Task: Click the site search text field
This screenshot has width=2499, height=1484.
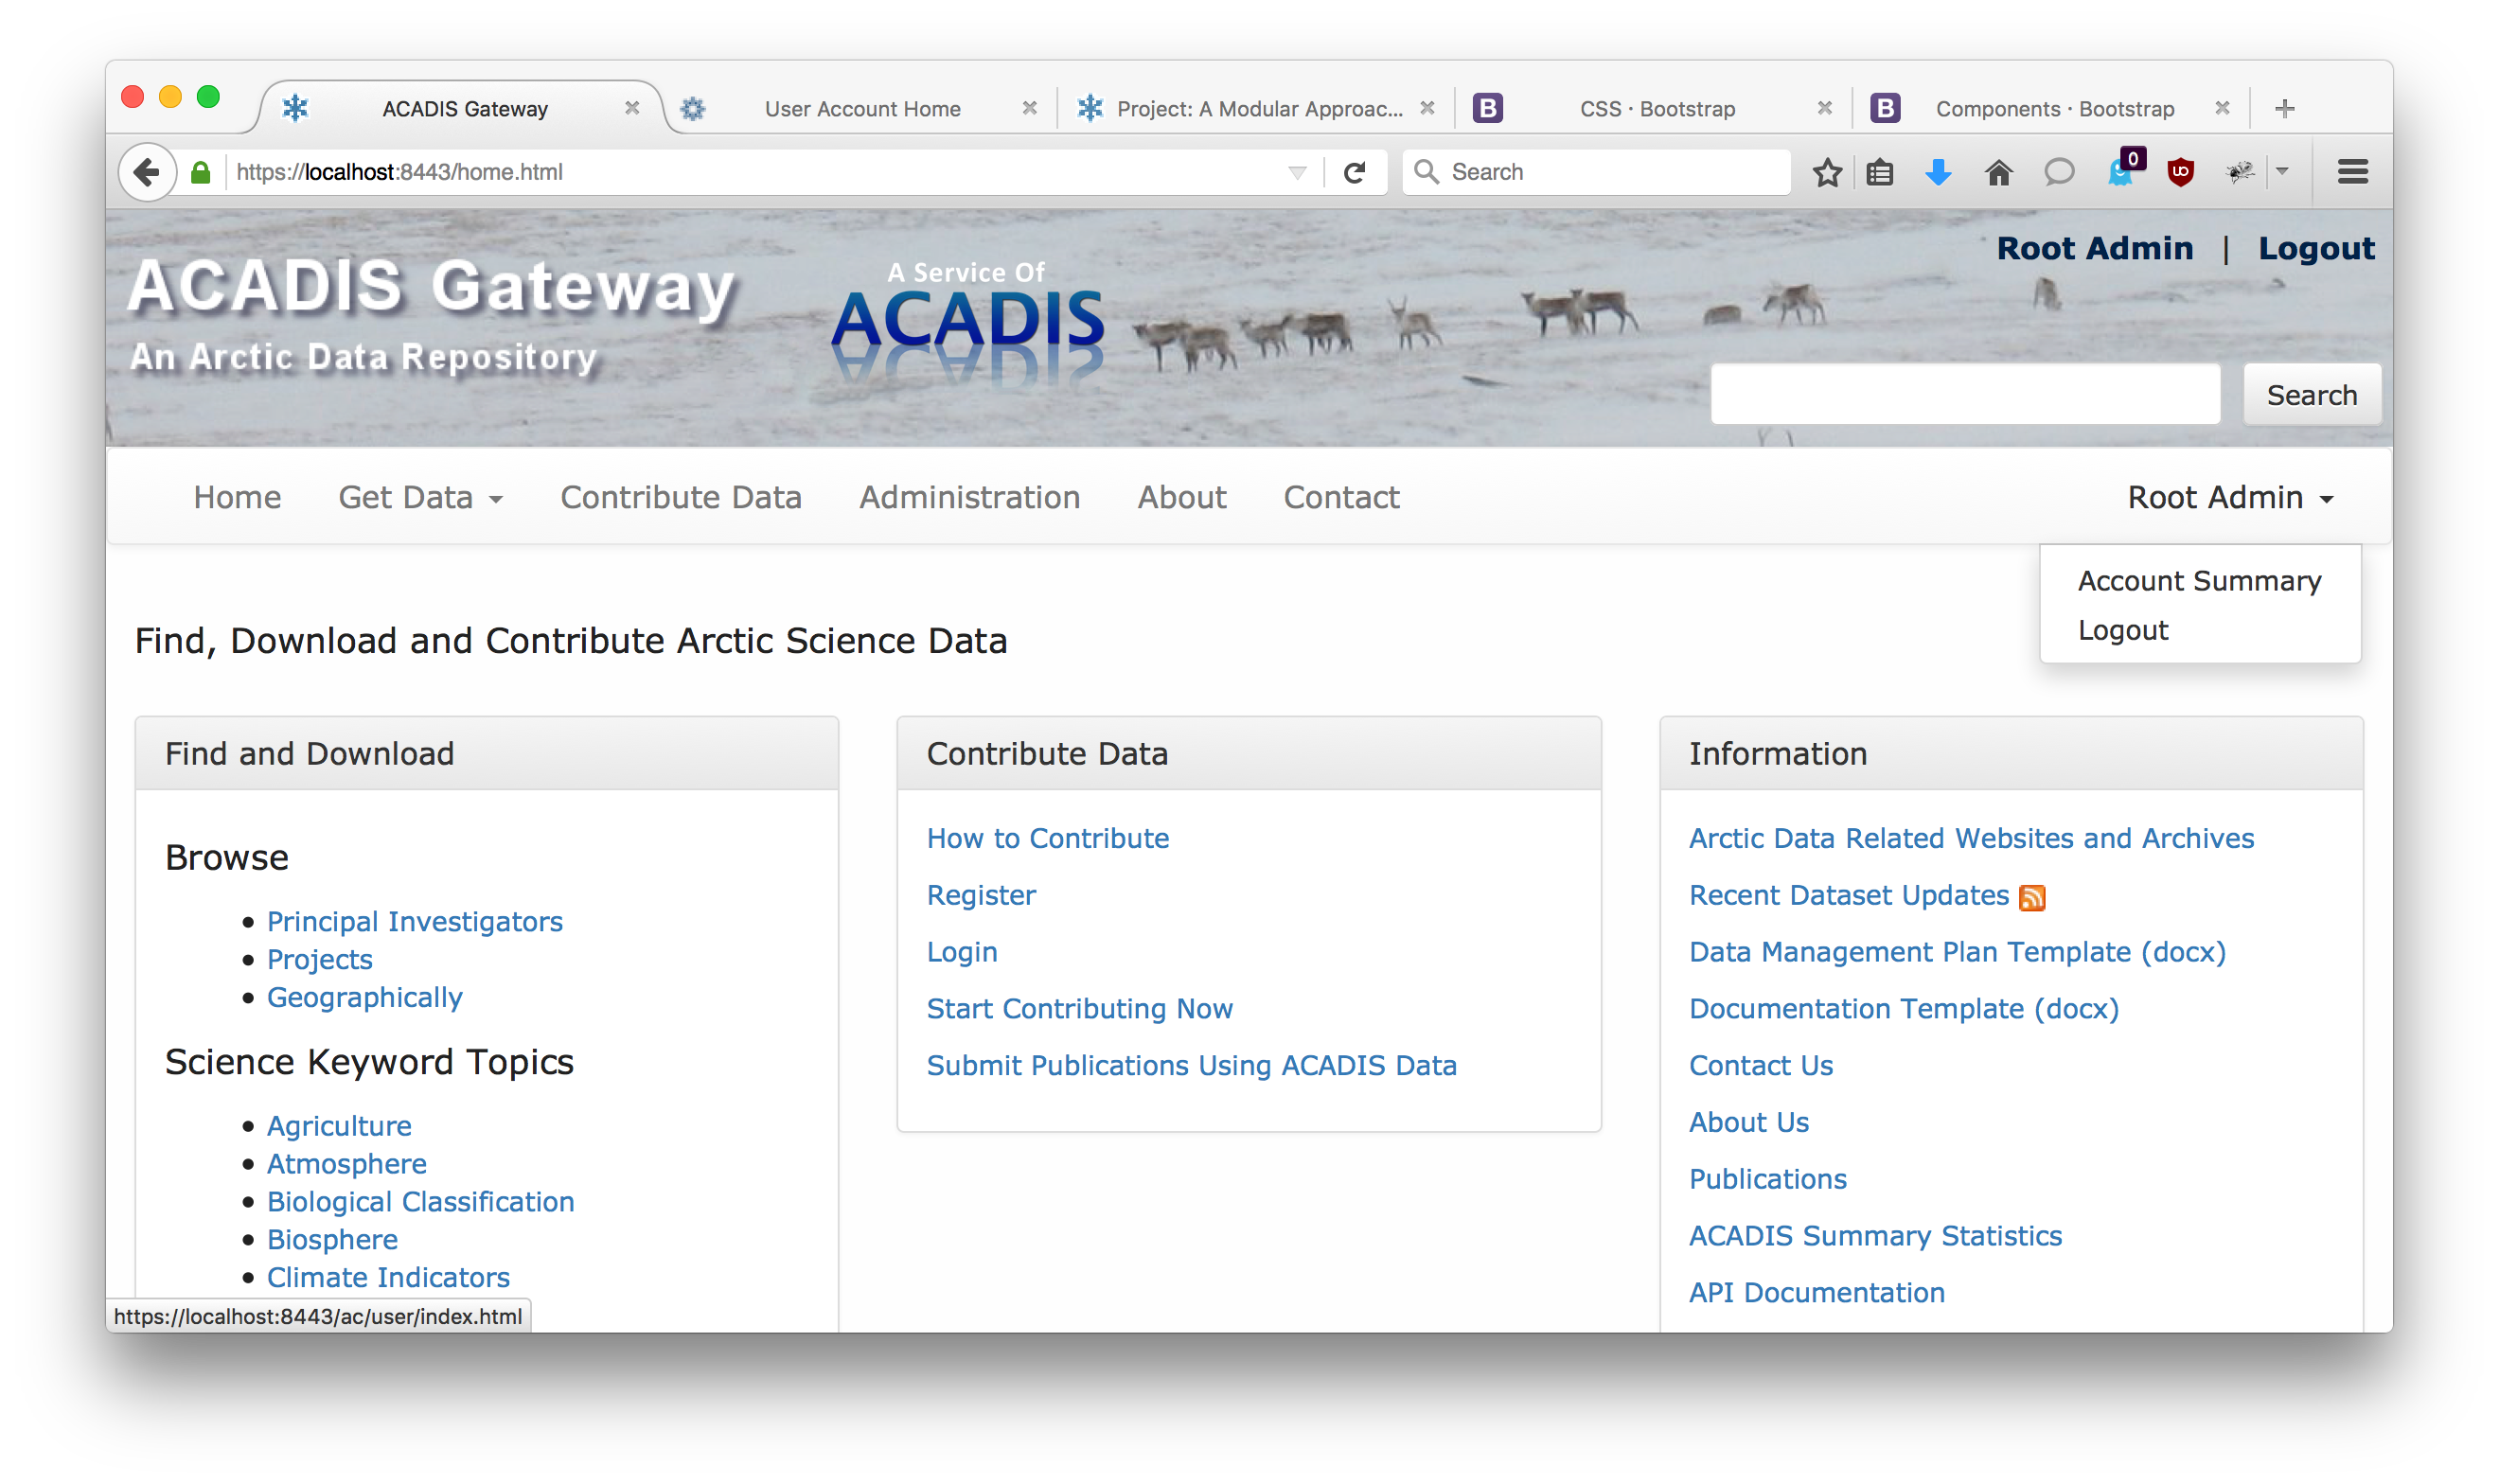Action: [x=1964, y=395]
